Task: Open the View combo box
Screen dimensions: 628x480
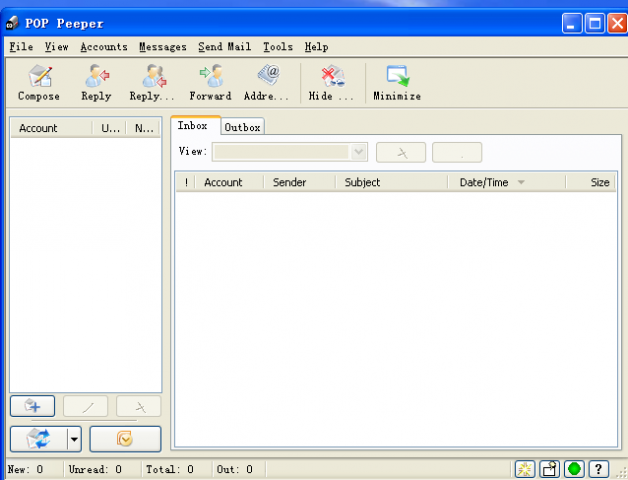Action: click(290, 152)
